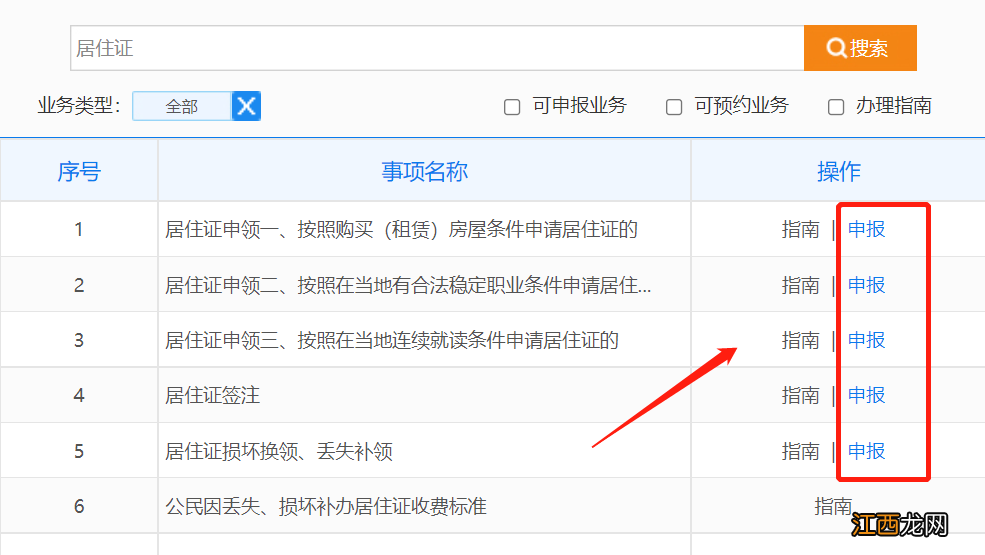The image size is (985, 555).
Task: Click the 序号 column header
Action: point(79,172)
